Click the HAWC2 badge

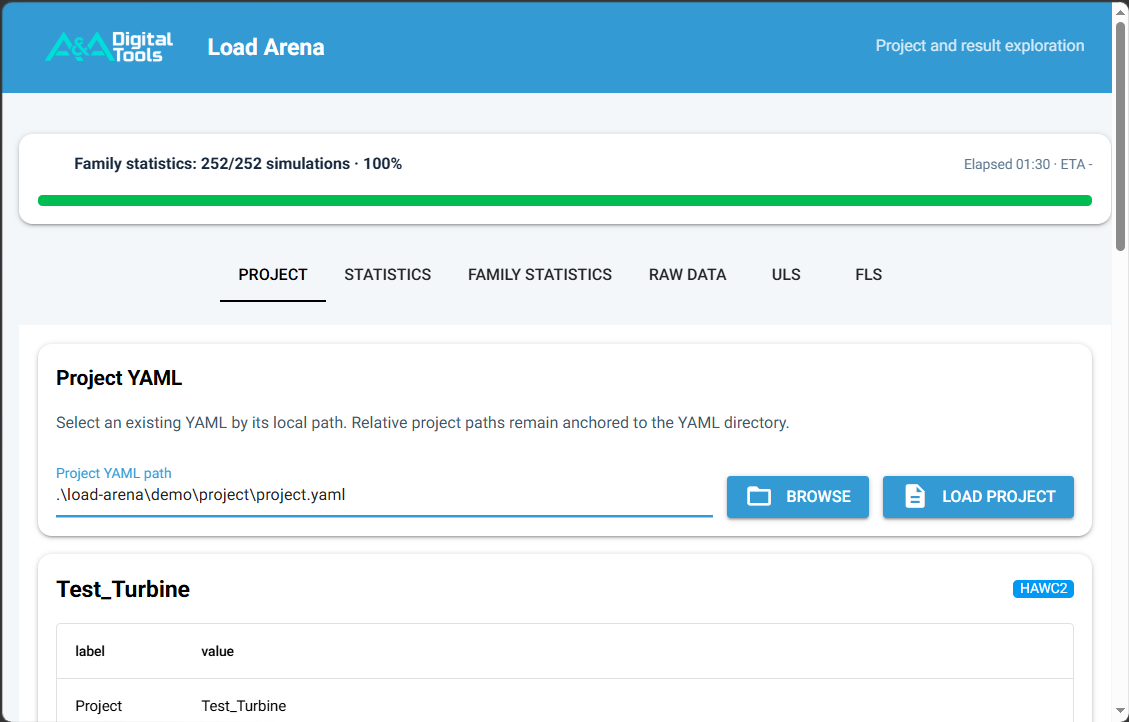coord(1043,589)
